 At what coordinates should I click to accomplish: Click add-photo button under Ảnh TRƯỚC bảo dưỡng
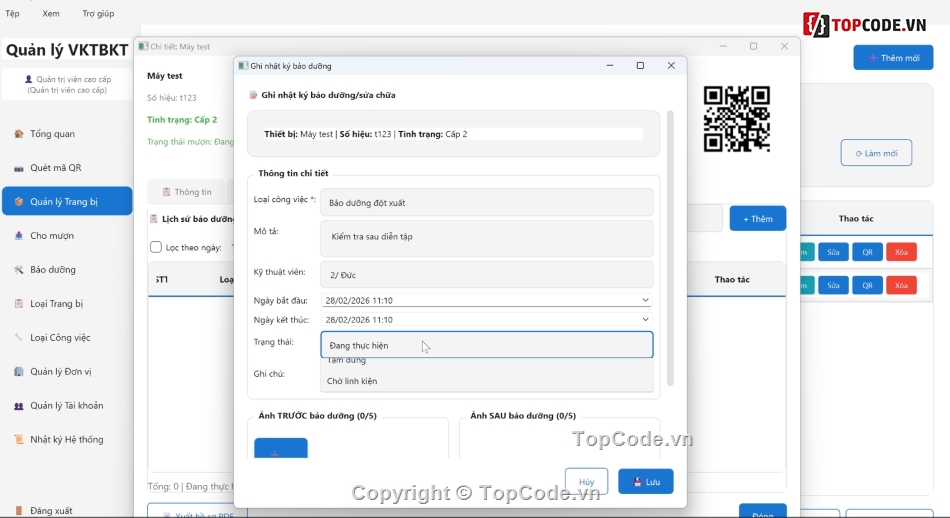[281, 448]
